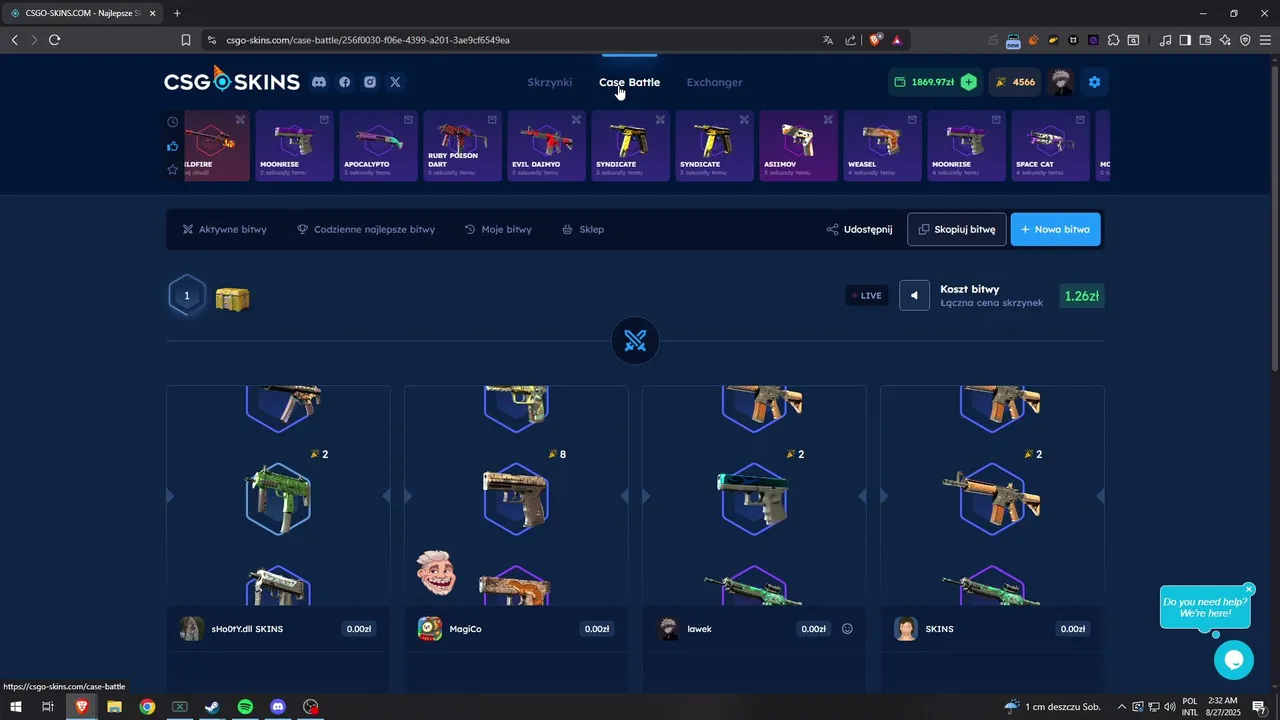
Task: Open the Case Battle tab
Action: coord(629,82)
